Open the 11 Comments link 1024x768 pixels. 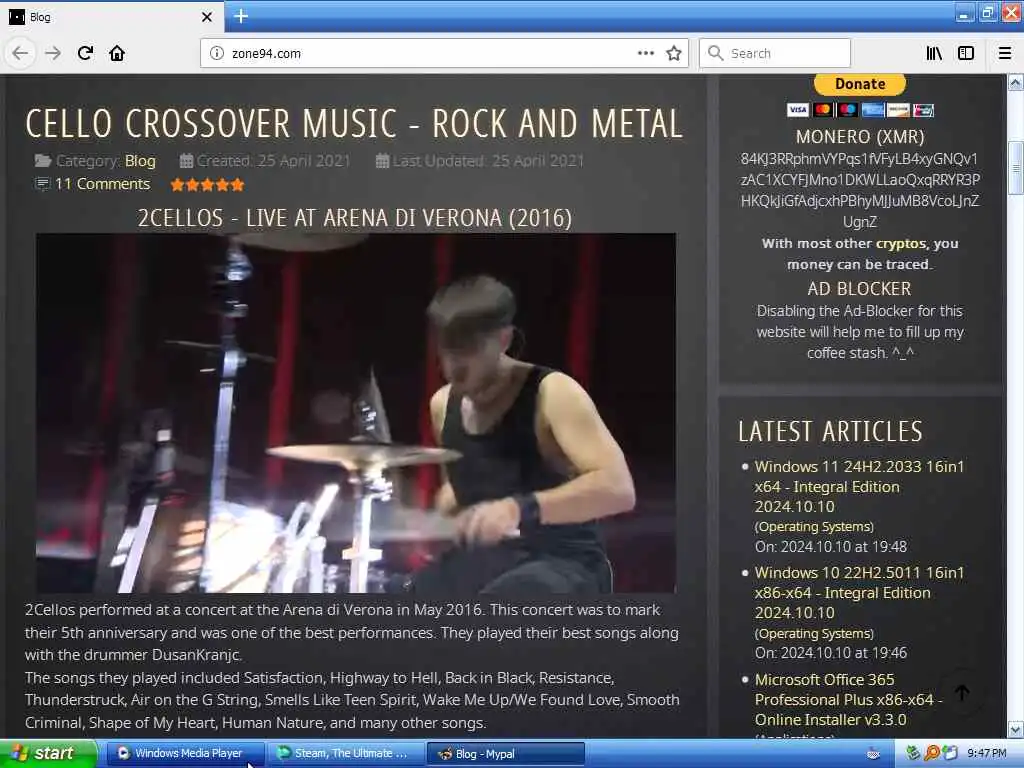102,184
